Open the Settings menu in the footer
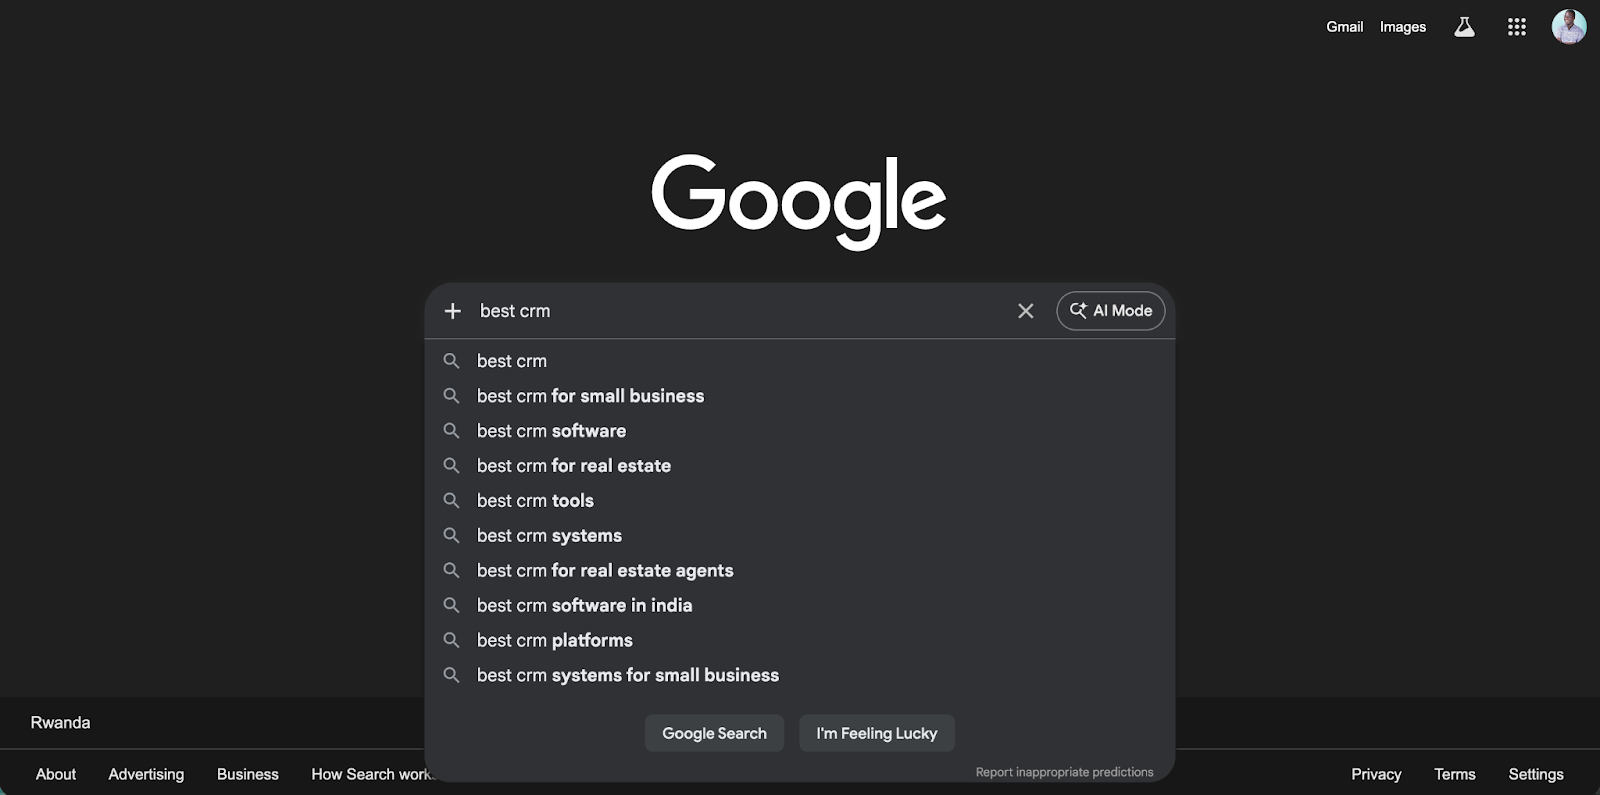The height and width of the screenshot is (795, 1600). pyautogui.click(x=1535, y=773)
